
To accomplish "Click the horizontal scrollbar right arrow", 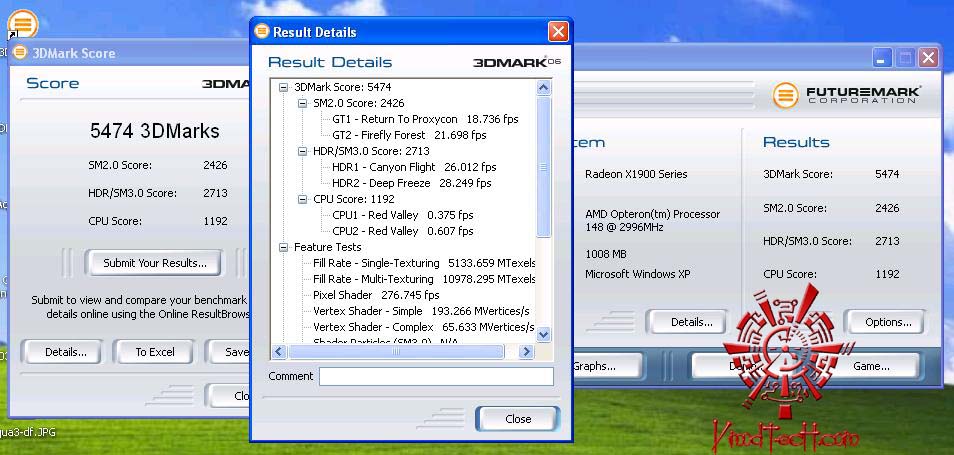I will [526, 352].
